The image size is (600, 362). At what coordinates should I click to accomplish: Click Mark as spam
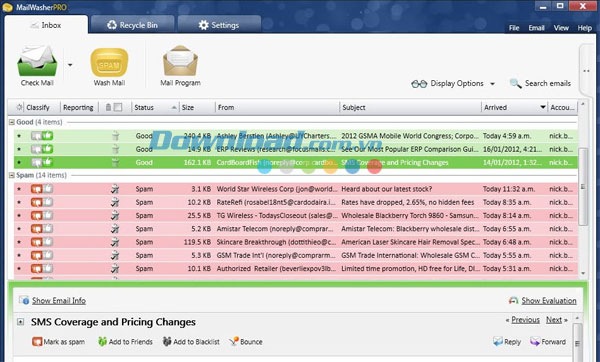[59, 342]
